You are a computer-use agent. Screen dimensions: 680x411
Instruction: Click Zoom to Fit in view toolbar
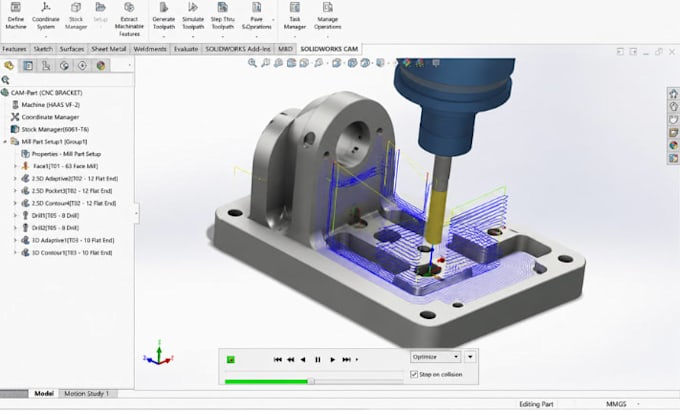coord(252,63)
